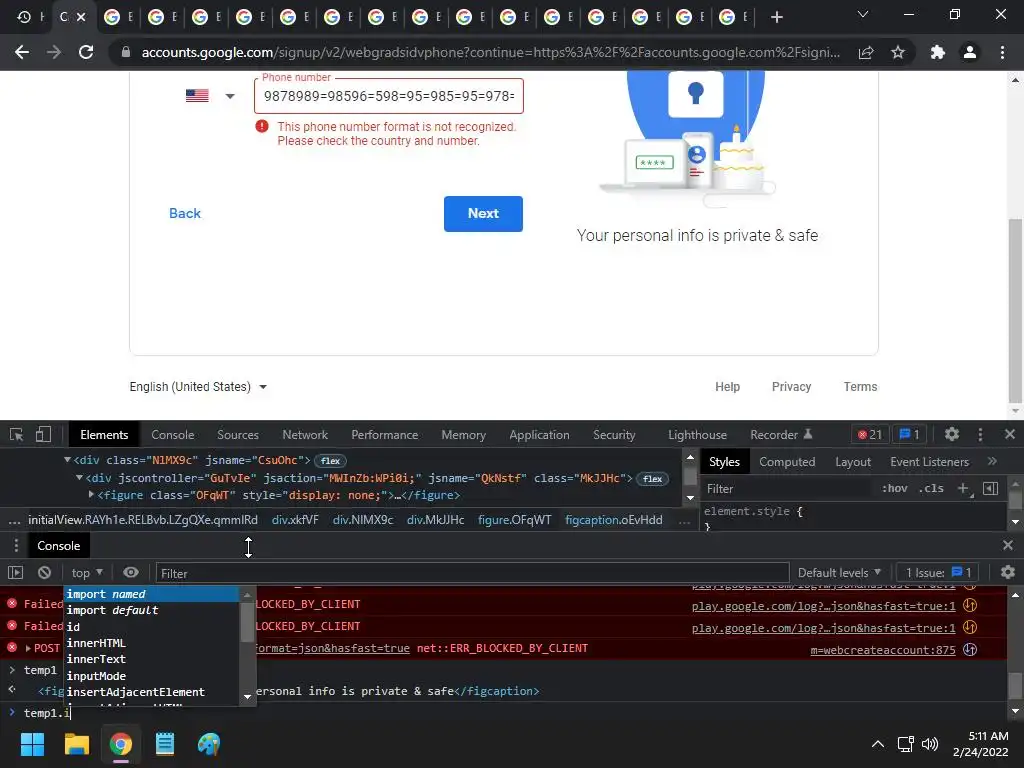Open the Terms footer link
The height and width of the screenshot is (768, 1024).
tap(860, 387)
